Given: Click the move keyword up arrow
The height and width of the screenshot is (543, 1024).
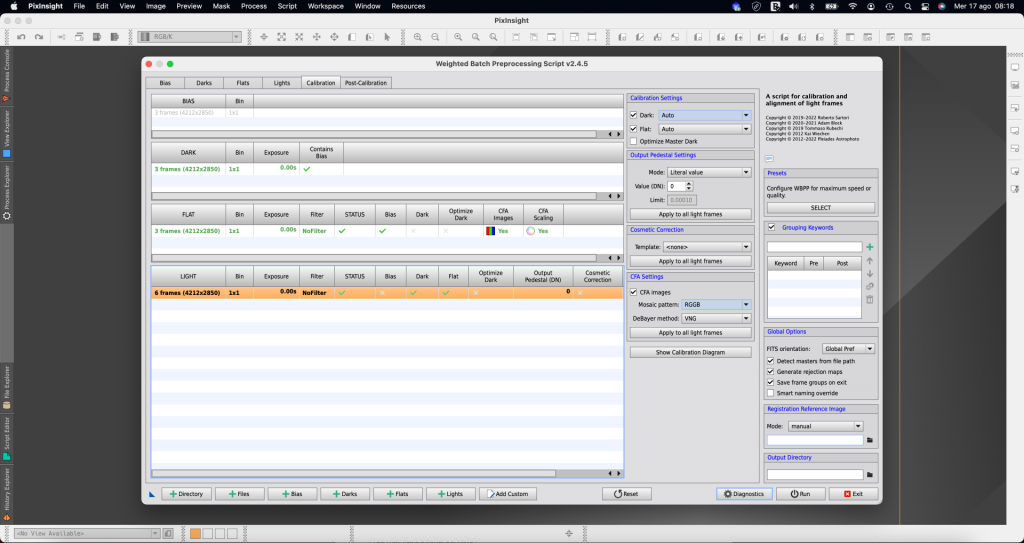Looking at the screenshot, I should click(x=870, y=260).
